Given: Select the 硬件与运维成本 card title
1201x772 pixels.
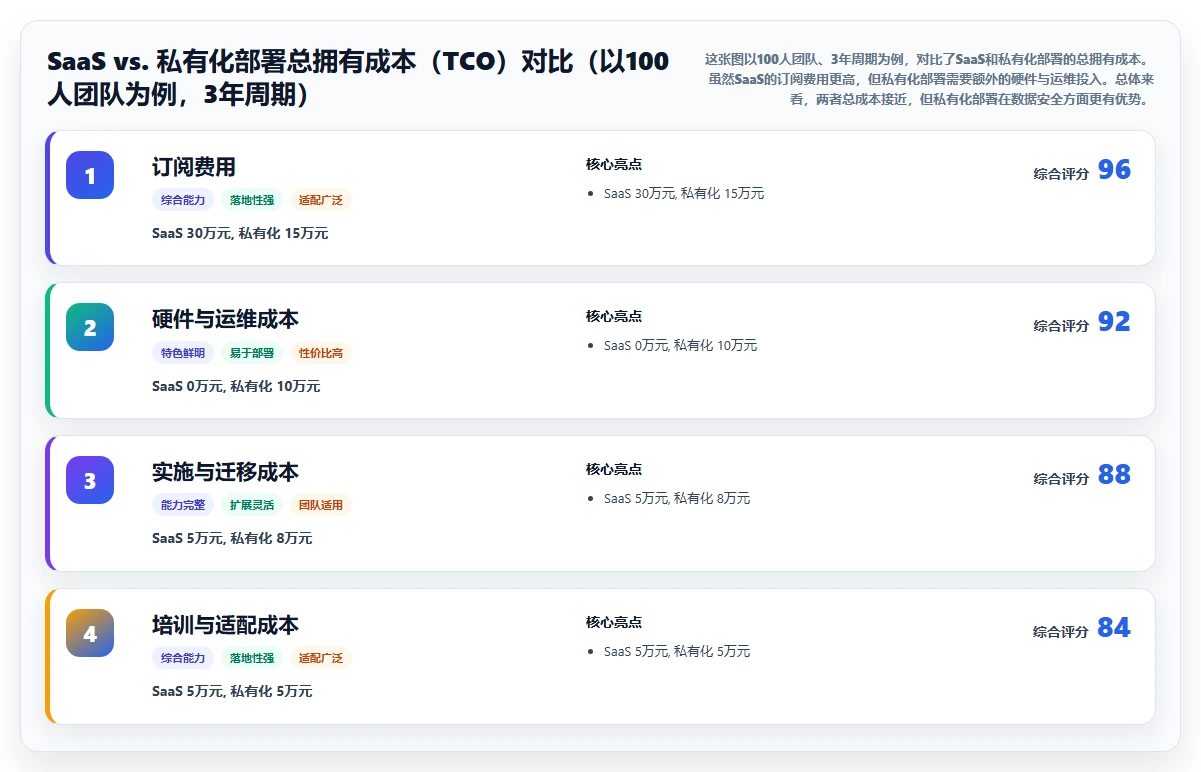Looking at the screenshot, I should click(x=225, y=319).
